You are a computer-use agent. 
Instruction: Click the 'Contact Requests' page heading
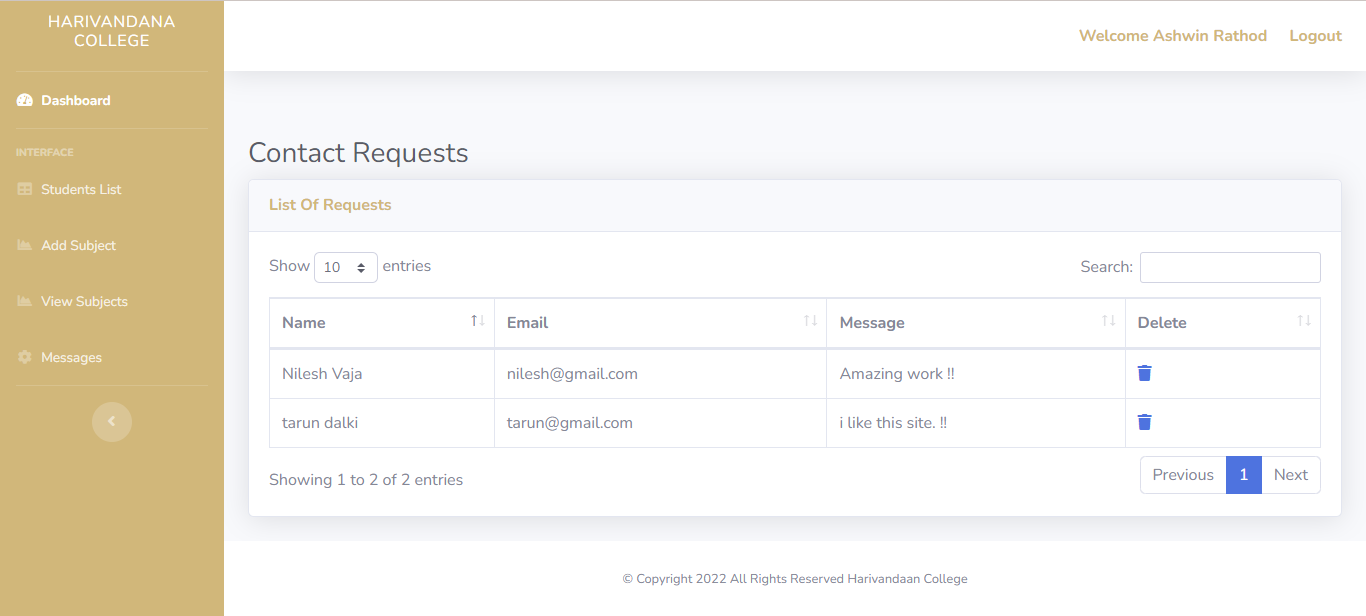click(x=358, y=153)
